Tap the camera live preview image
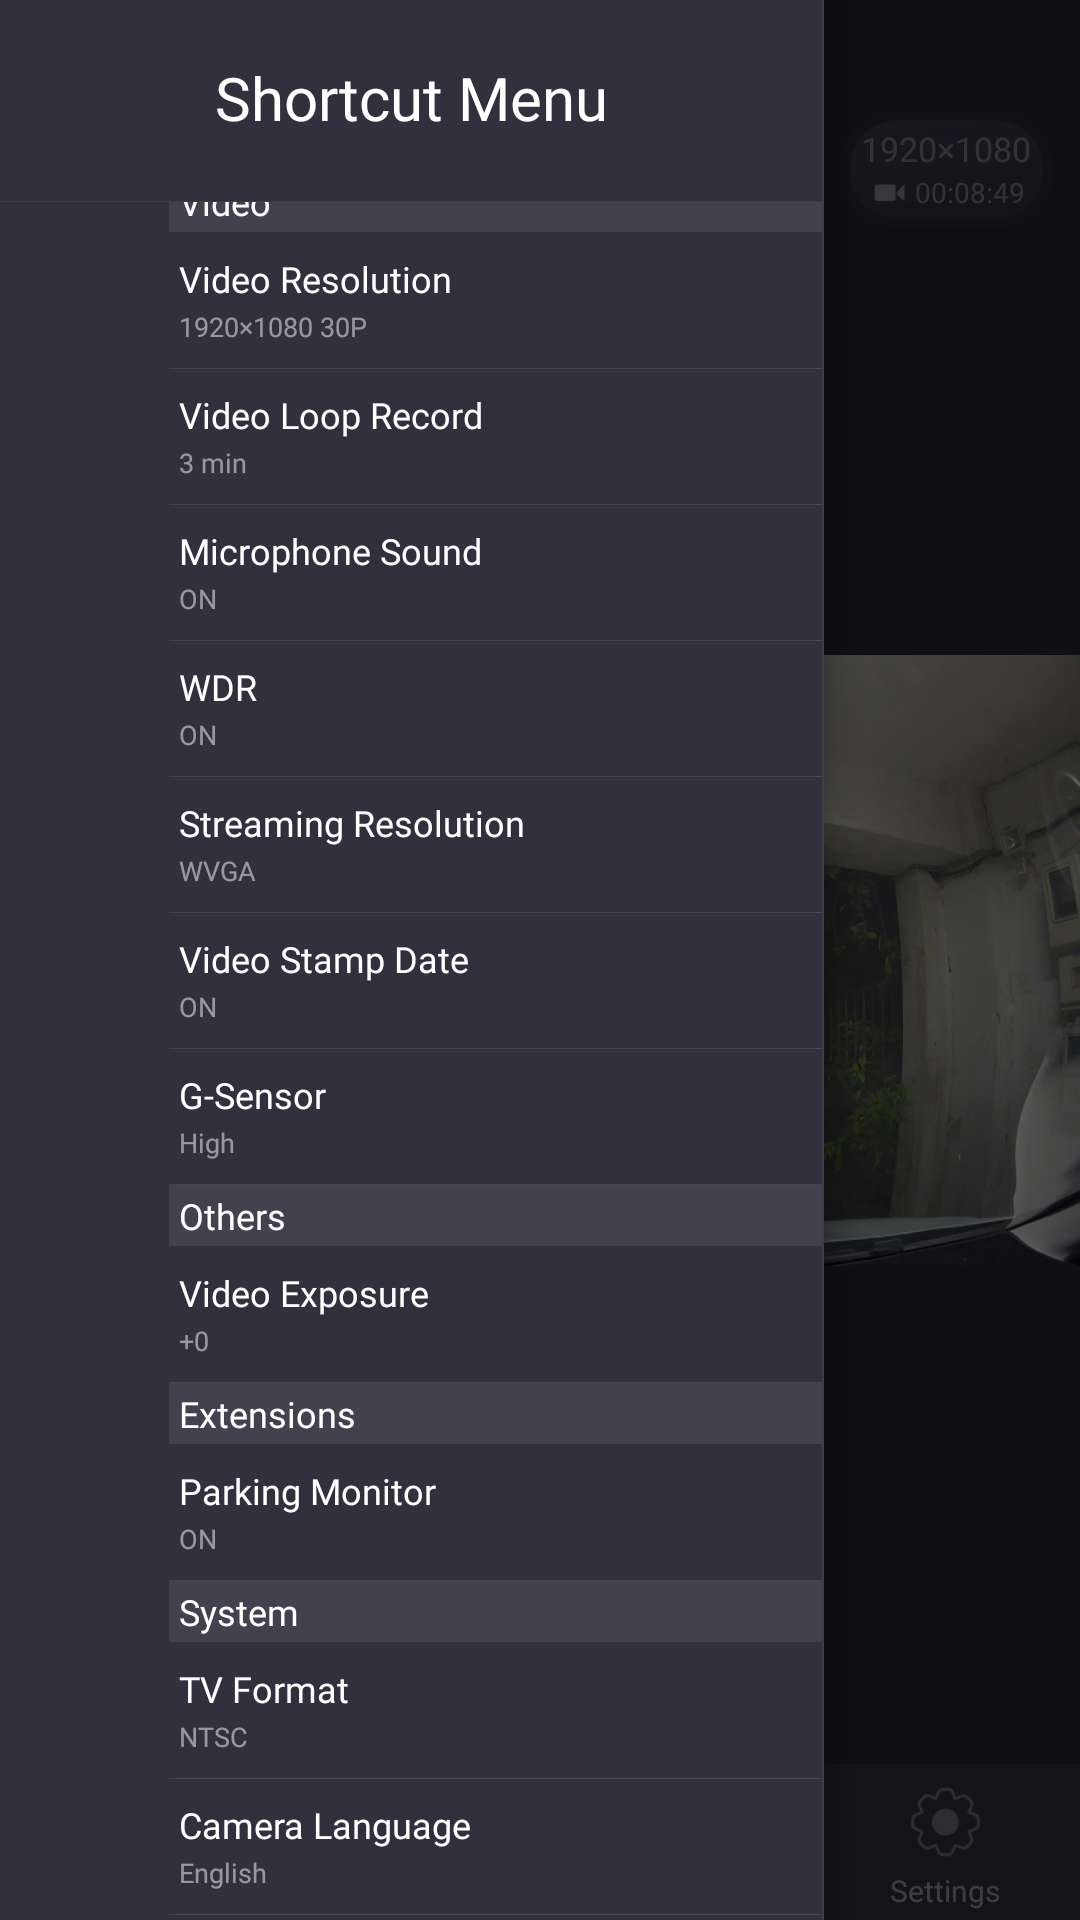Viewport: 1080px width, 1920px height. (951, 960)
